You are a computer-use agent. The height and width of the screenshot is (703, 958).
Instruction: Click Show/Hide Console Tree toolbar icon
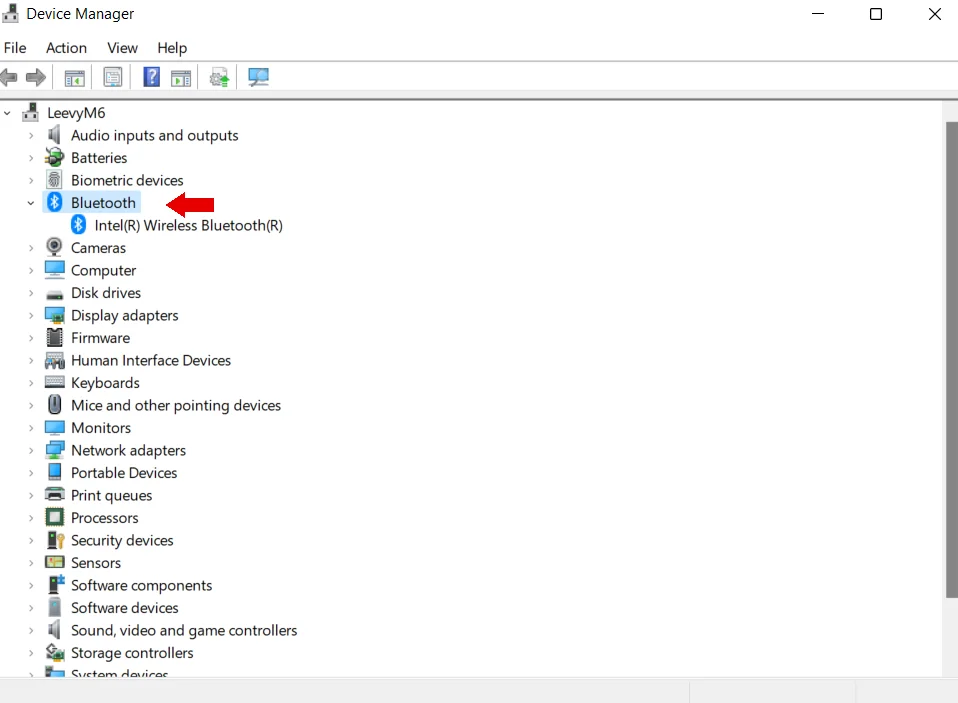point(75,78)
